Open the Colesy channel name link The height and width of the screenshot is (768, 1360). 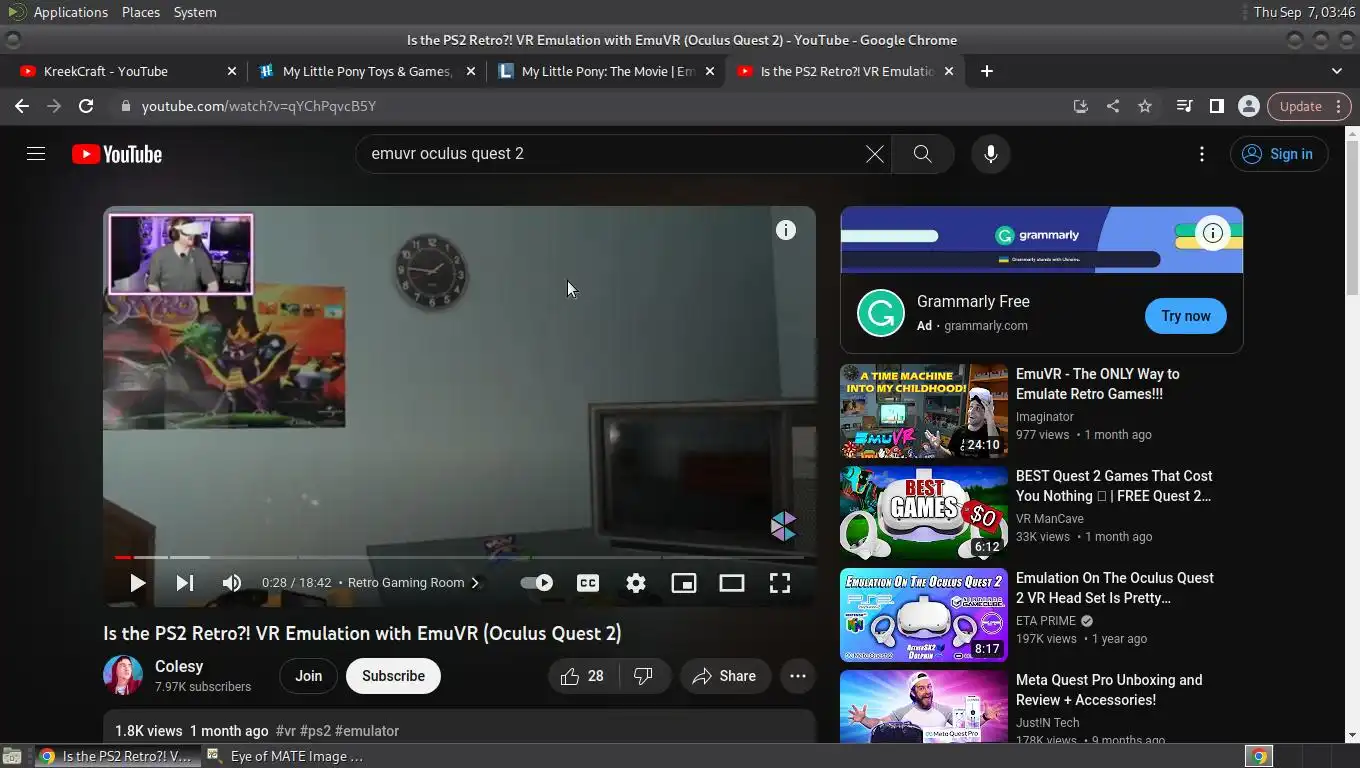point(179,666)
